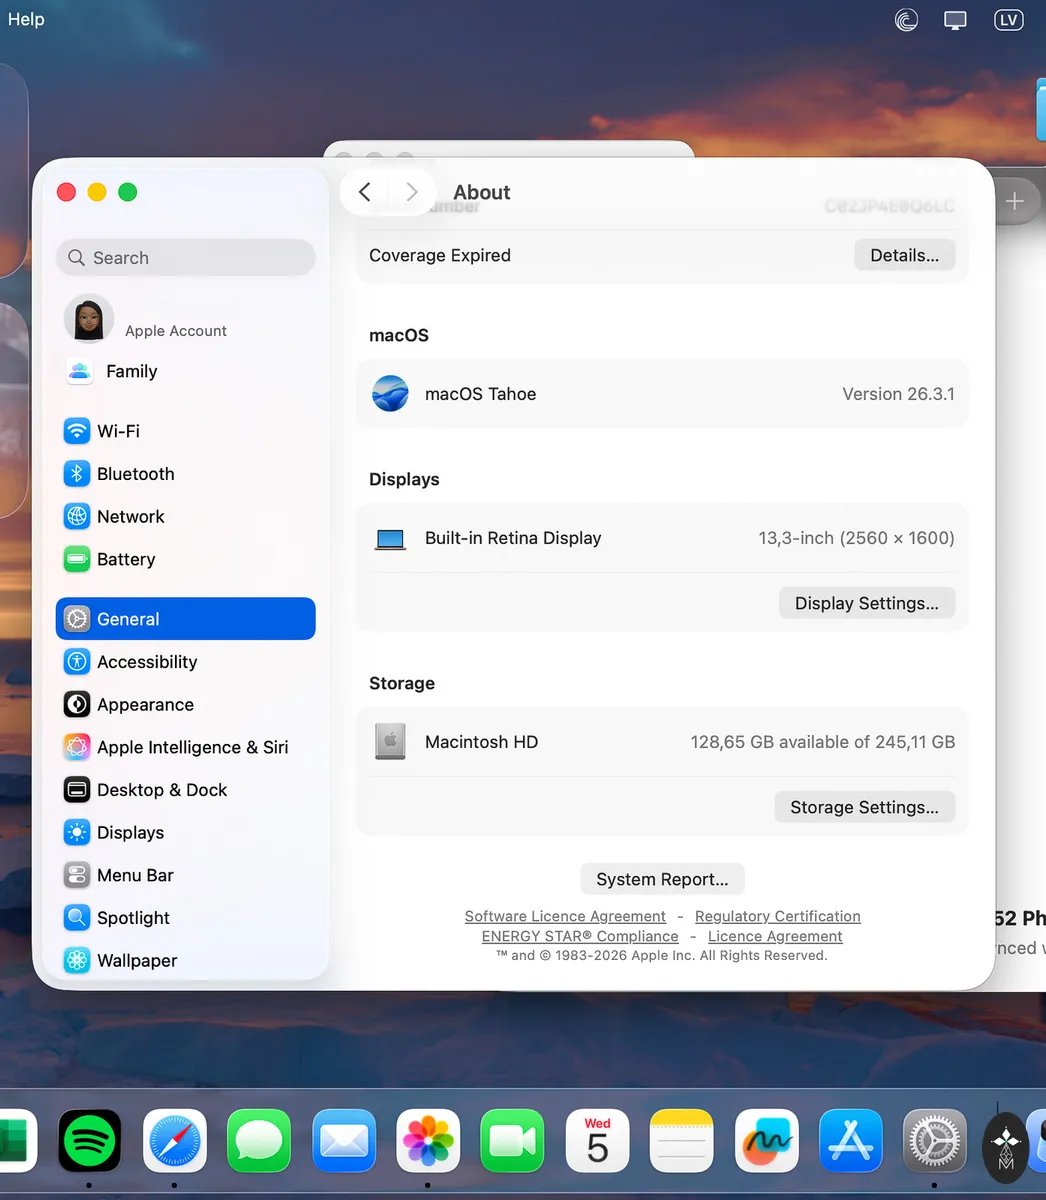Launch Photos from the Dock
Screen dimensions: 1046x1200
[428, 1141]
